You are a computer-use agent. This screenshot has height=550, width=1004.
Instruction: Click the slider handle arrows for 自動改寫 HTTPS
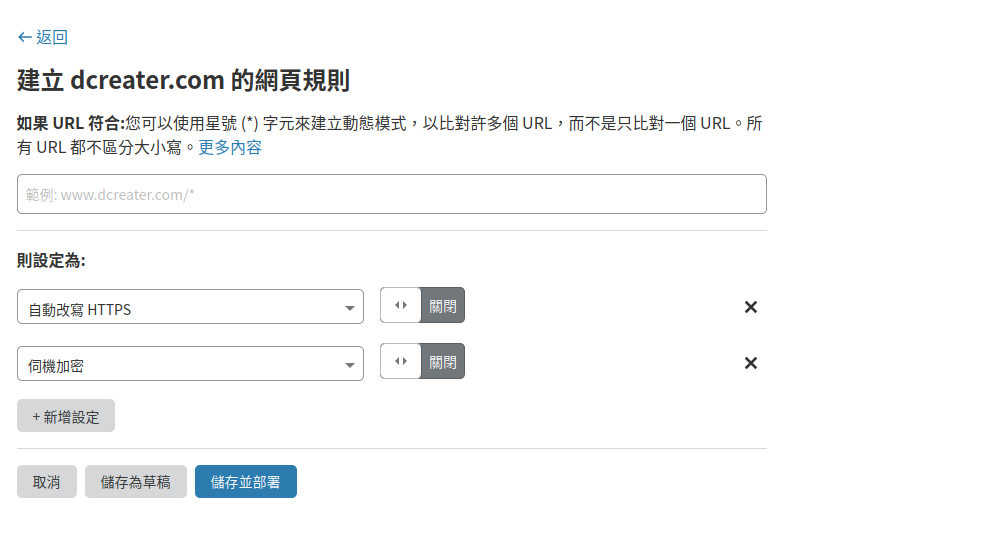(401, 306)
